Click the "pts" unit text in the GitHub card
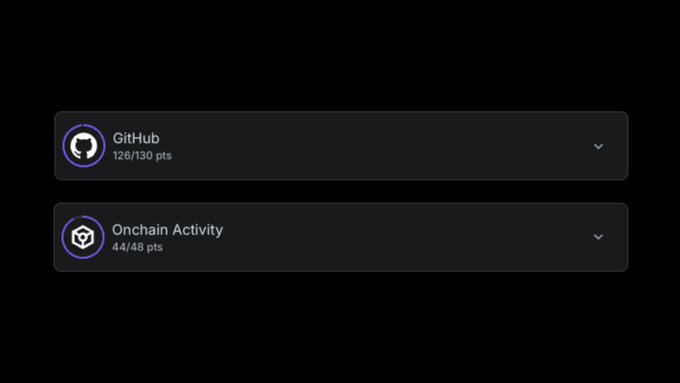This screenshot has height=383, width=680. (163, 156)
